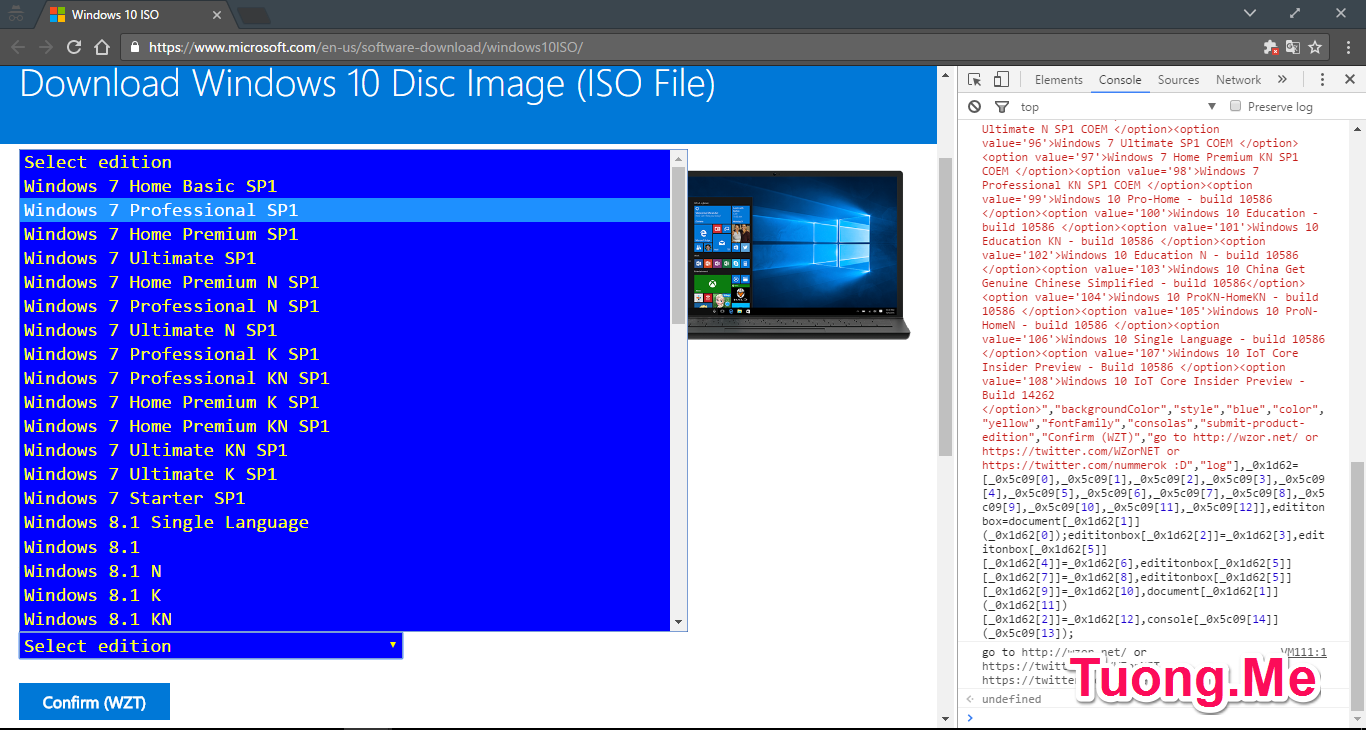Viewport: 1366px width, 730px height.
Task: Open a new tab with the tab button
Action: click(x=253, y=15)
